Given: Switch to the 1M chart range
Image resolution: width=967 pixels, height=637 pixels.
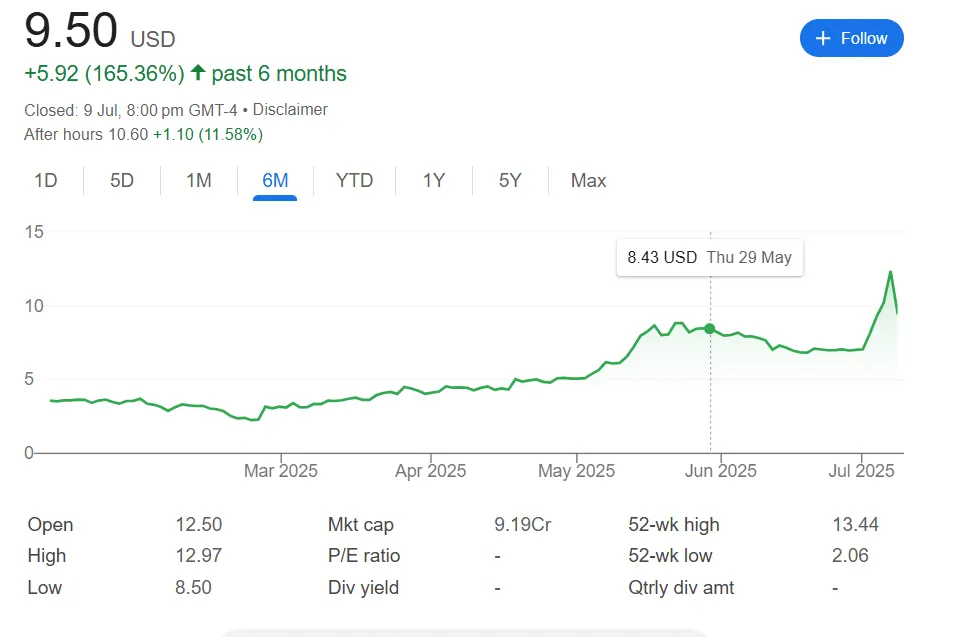Looking at the screenshot, I should (x=199, y=181).
